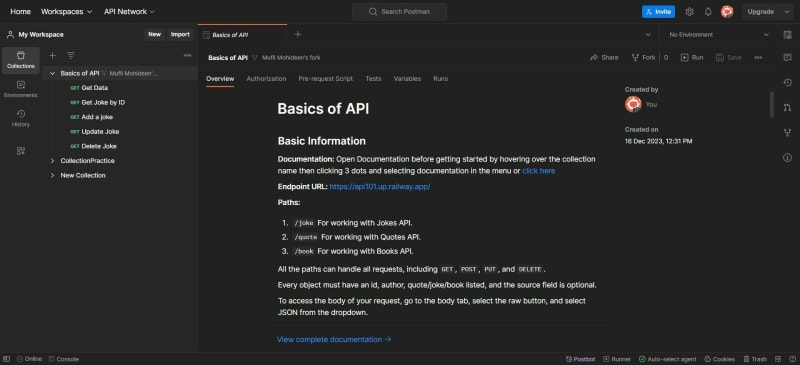Open the Environments sidebar panel
This screenshot has height=365, width=800.
pyautogui.click(x=21, y=89)
